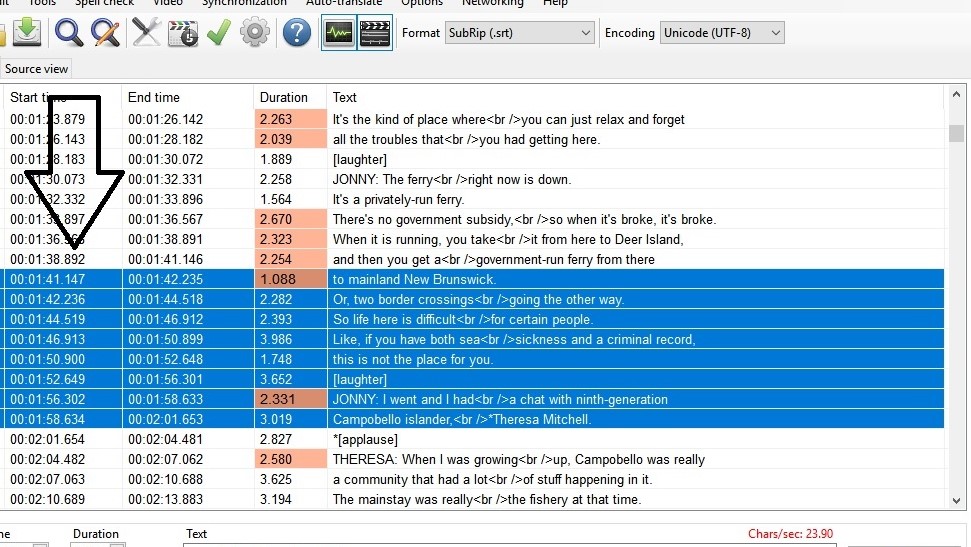The width and height of the screenshot is (971, 547).
Task: Click the duration cell 1.088
Action: point(290,279)
